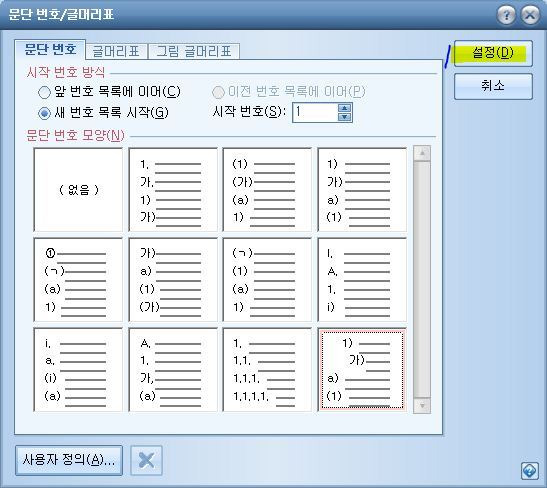
Task: Choose the ① (ㄱ) (a) 1) numbering style
Action: 78,280
